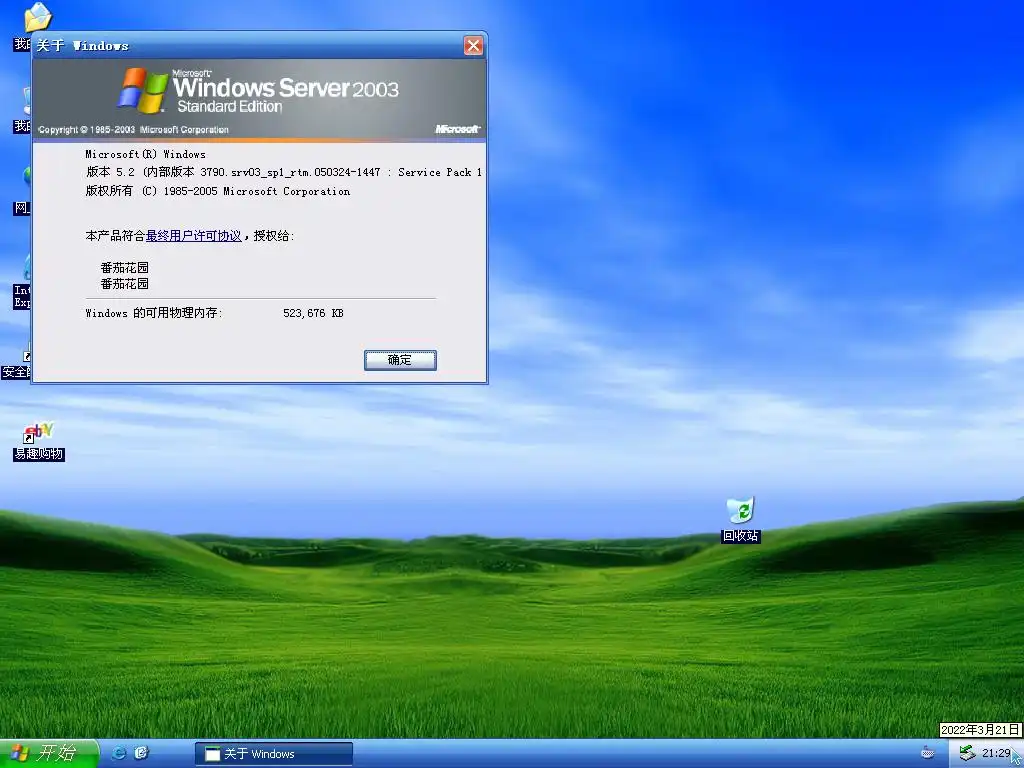Open the 易趣购物 eBay shortcut icon
The image size is (1024, 768).
[39, 441]
